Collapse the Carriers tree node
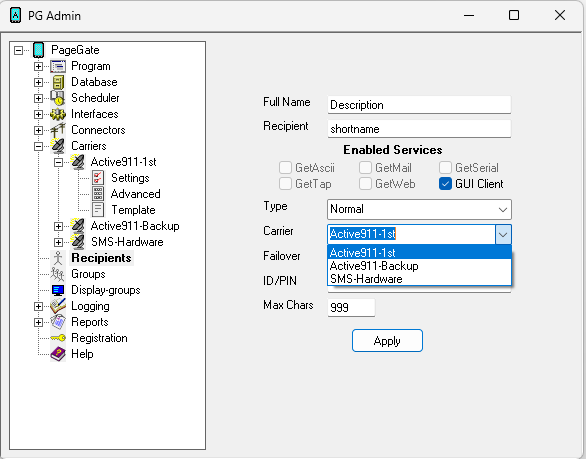The height and width of the screenshot is (459, 586). 38,146
